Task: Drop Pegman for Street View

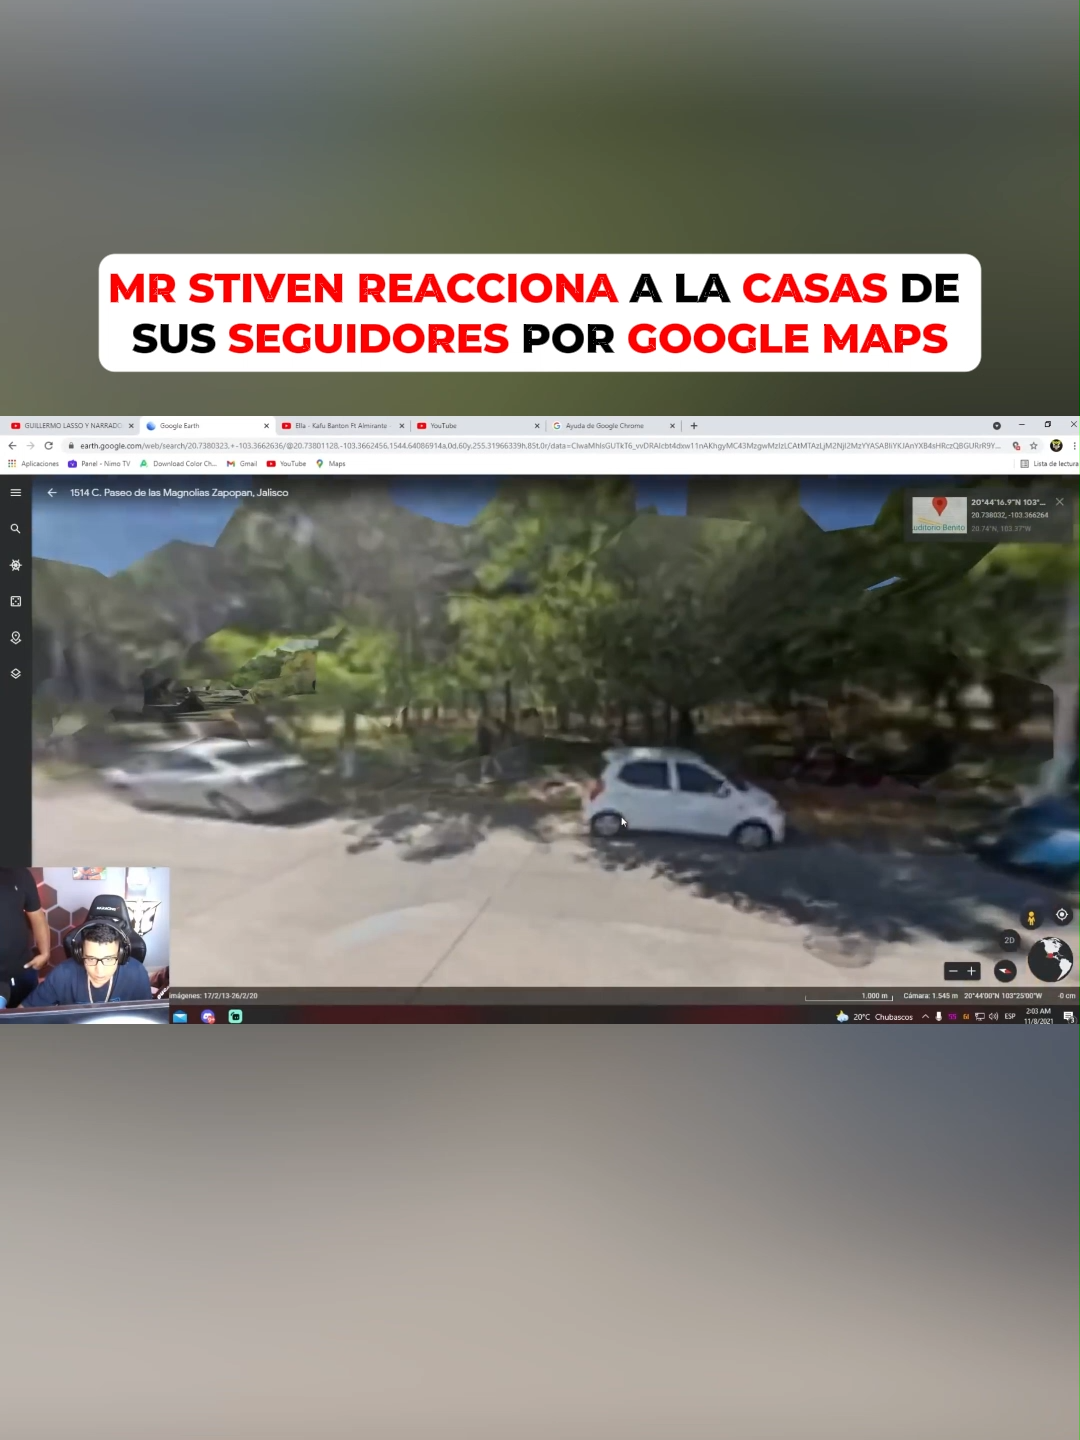Action: [1030, 915]
